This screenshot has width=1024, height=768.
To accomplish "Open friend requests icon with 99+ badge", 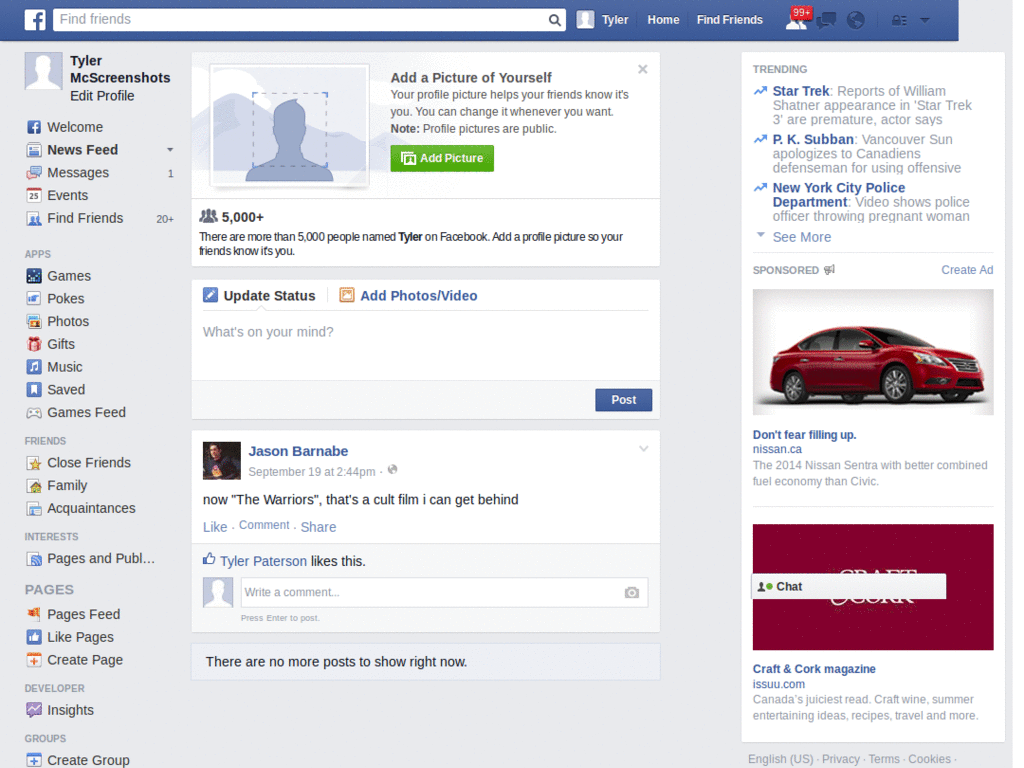I will tap(797, 19).
